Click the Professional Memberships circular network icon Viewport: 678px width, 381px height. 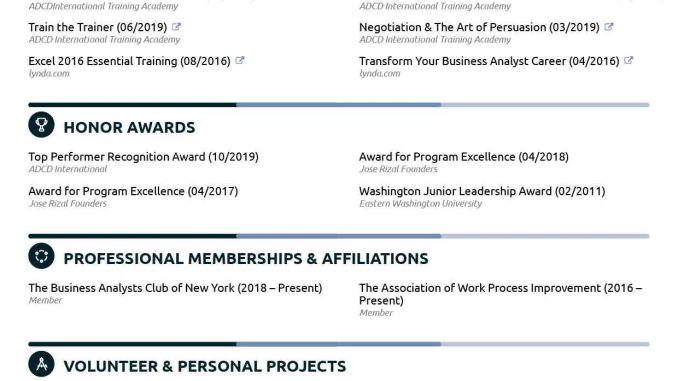tap(42, 256)
